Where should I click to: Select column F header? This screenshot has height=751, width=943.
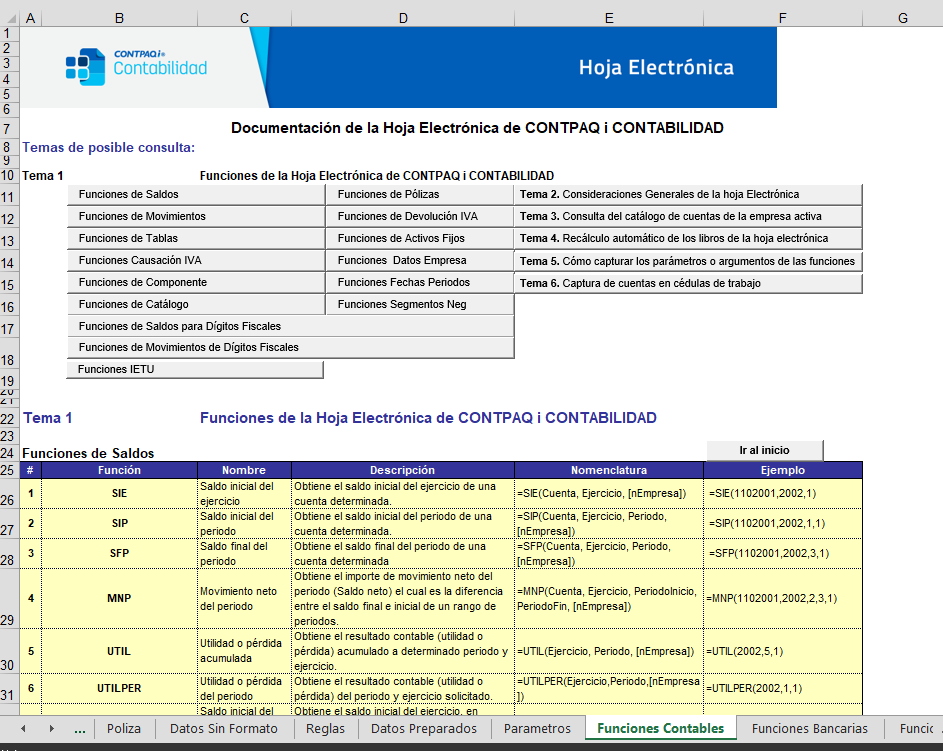pyautogui.click(x=782, y=19)
